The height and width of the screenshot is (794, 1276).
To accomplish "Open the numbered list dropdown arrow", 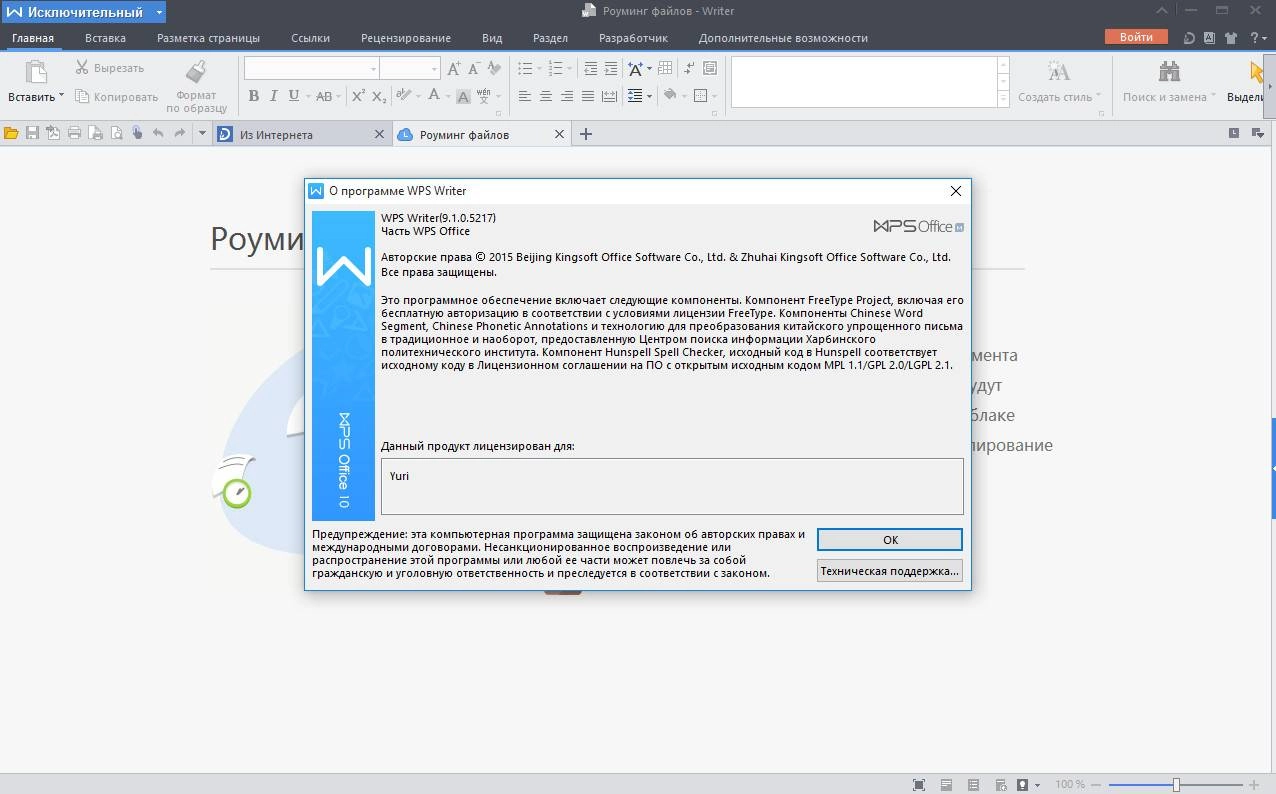I will [569, 69].
